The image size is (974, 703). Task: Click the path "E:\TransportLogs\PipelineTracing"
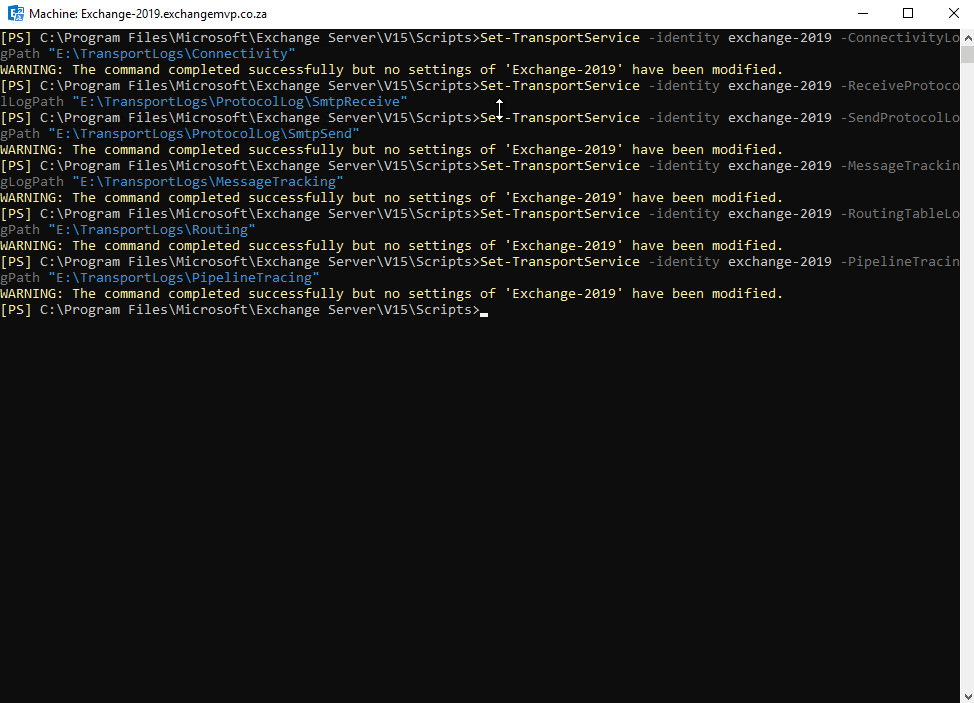pyautogui.click(x=184, y=278)
